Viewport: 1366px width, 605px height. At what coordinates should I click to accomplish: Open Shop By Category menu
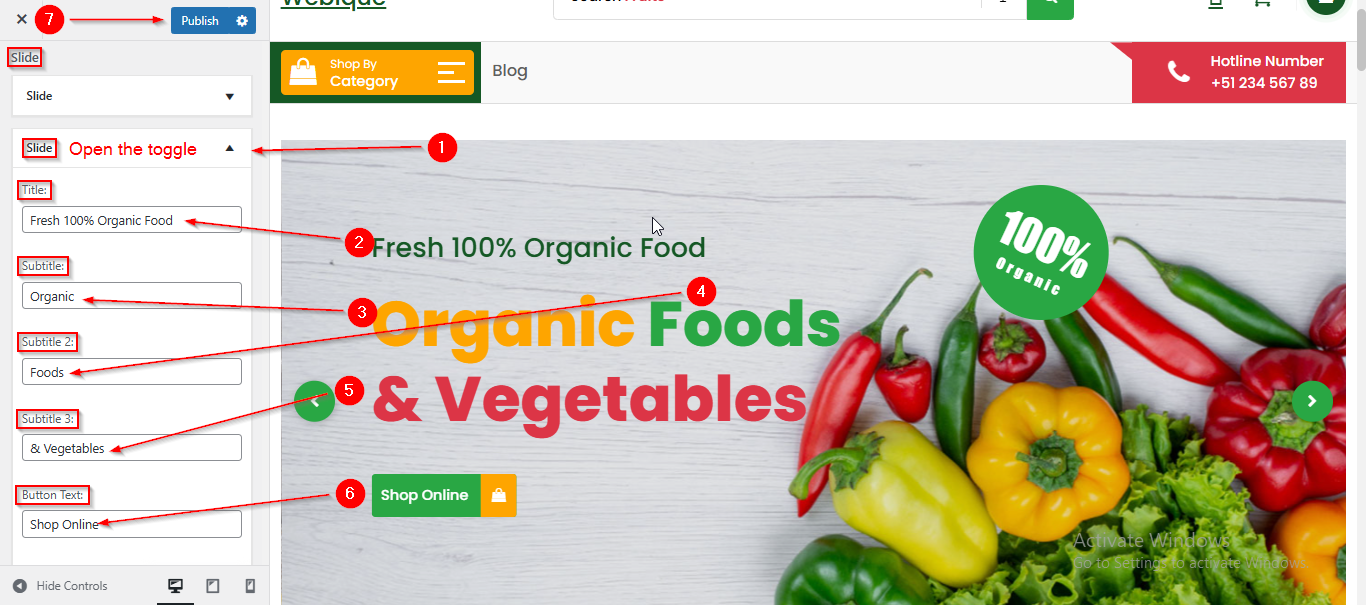pos(377,72)
